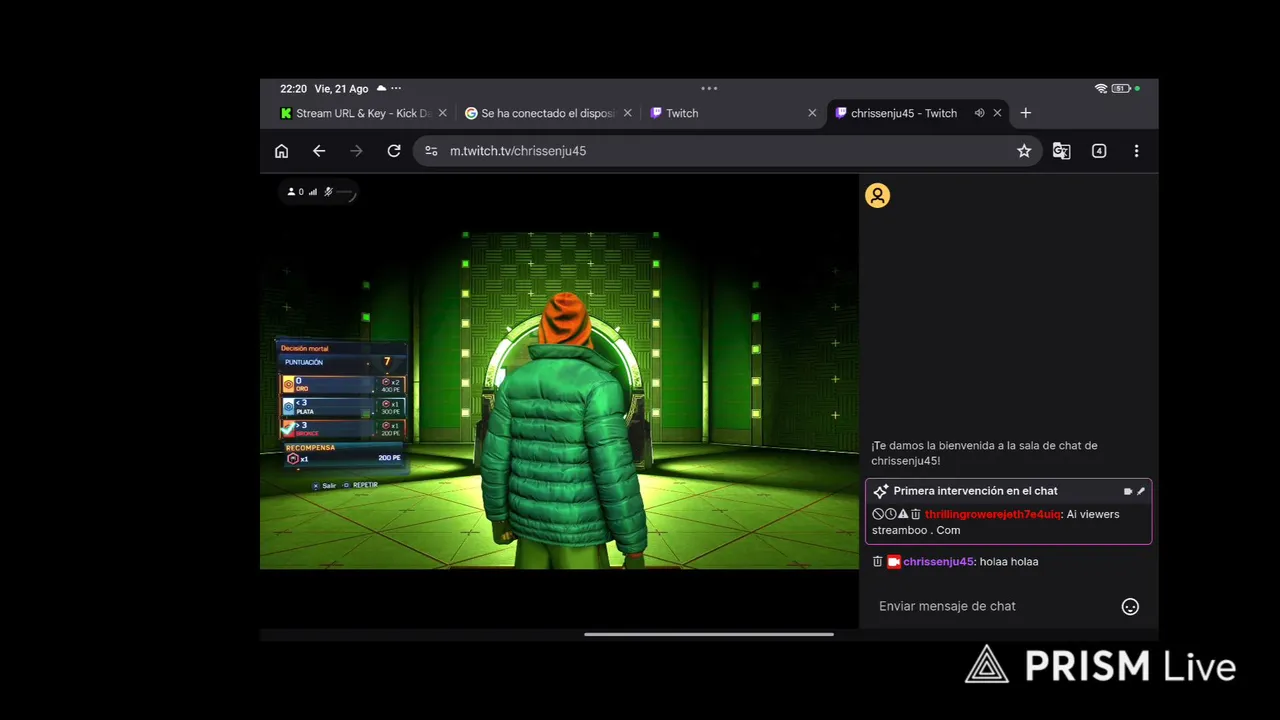Open the tab switcher showing 4 tabs

(x=1099, y=151)
